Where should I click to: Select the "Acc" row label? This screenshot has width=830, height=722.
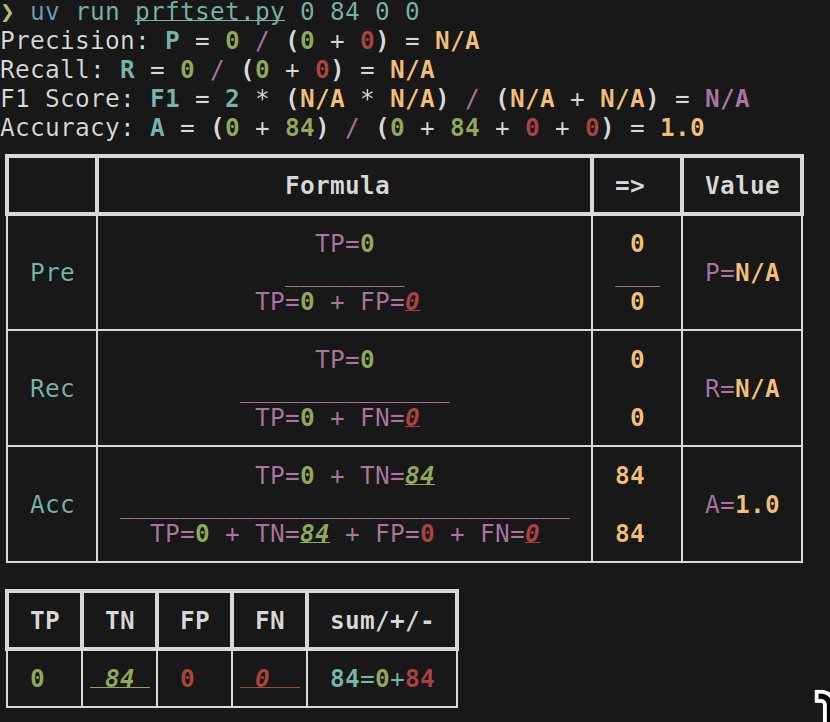52,504
